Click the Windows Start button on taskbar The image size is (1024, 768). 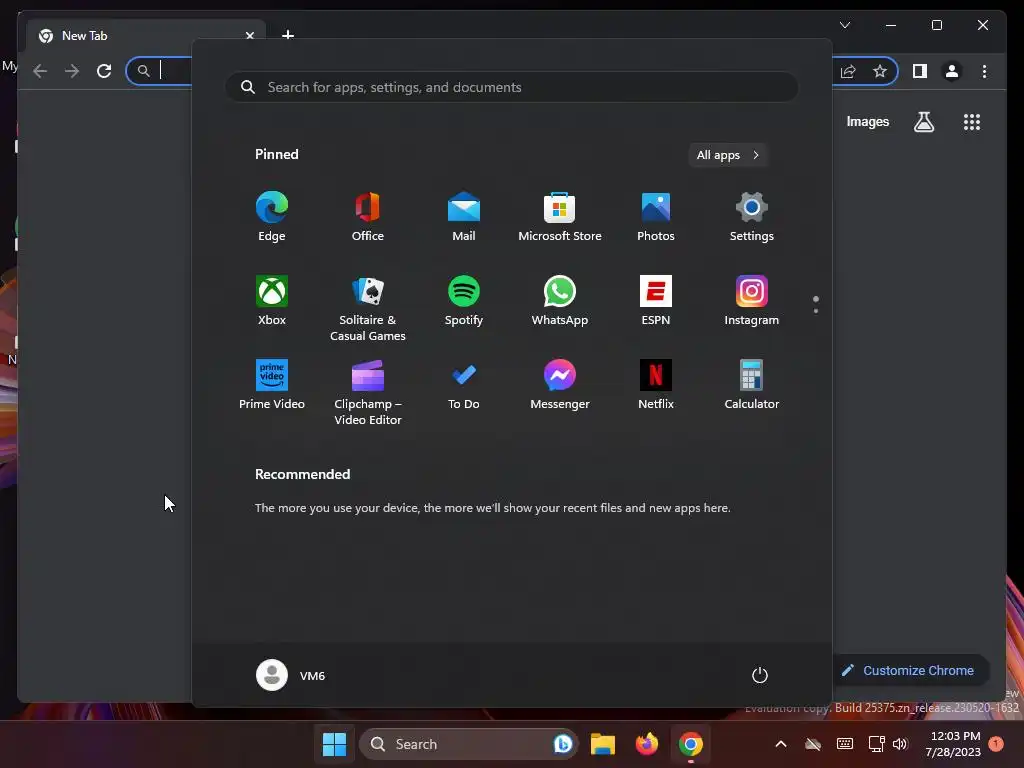[x=334, y=744]
